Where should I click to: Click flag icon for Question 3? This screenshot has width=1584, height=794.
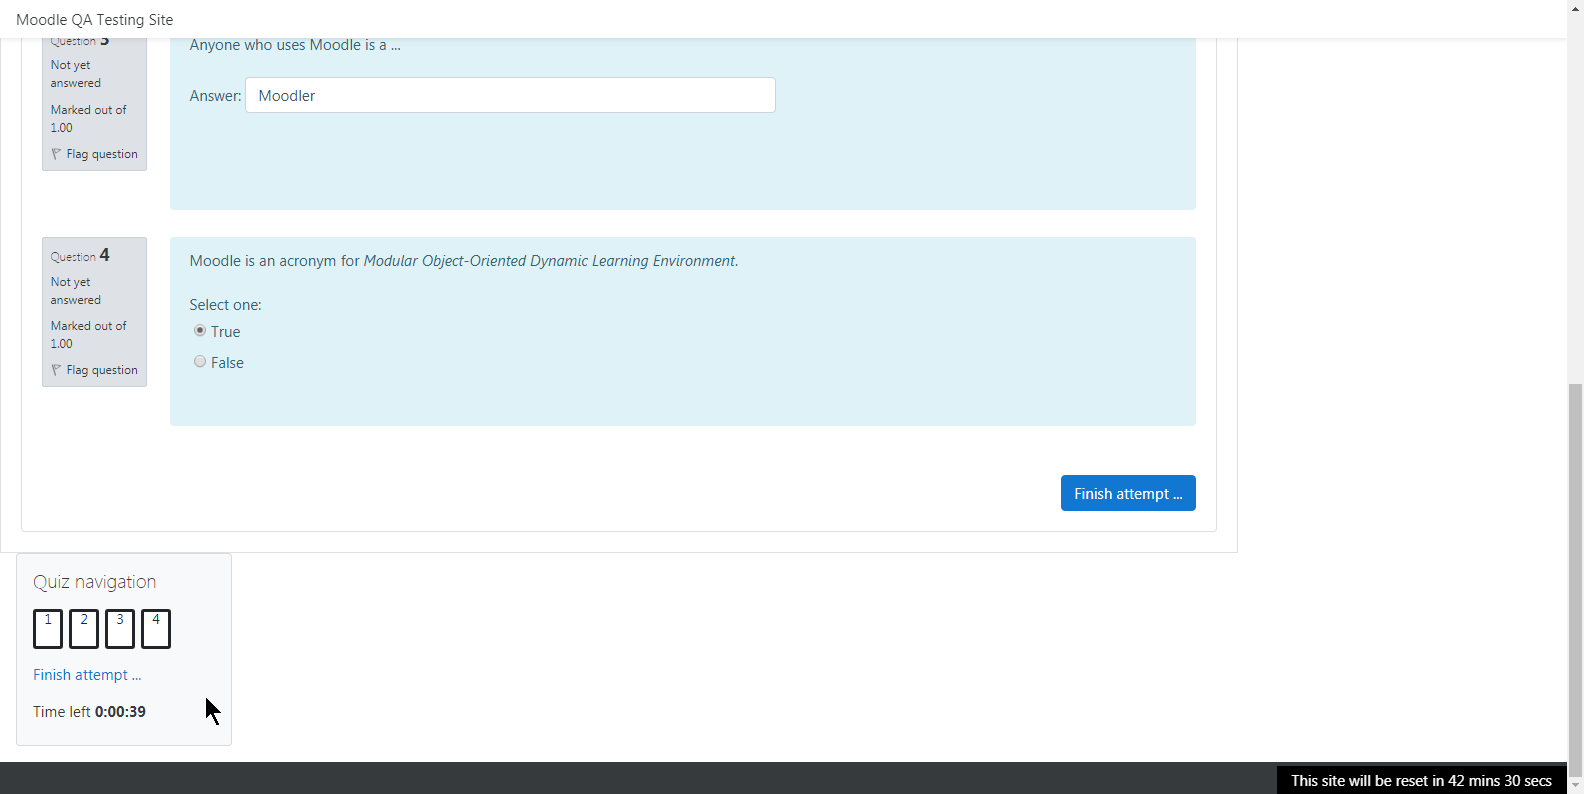point(56,154)
